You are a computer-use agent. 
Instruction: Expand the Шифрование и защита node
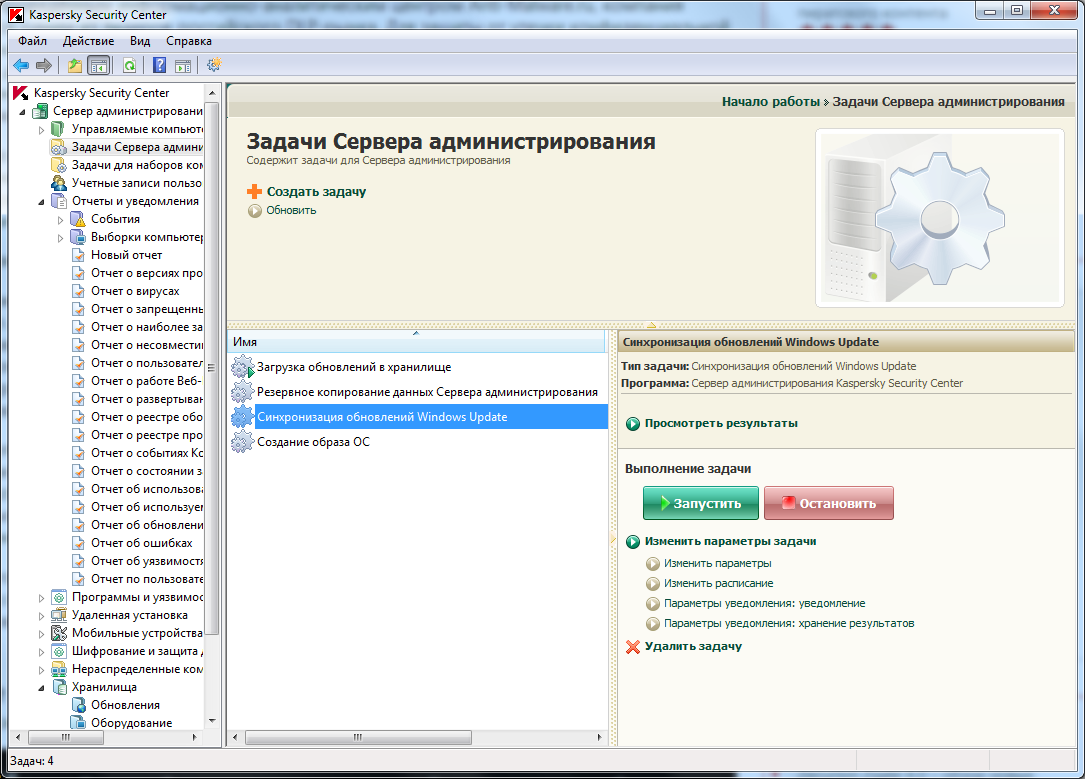[x=41, y=651]
